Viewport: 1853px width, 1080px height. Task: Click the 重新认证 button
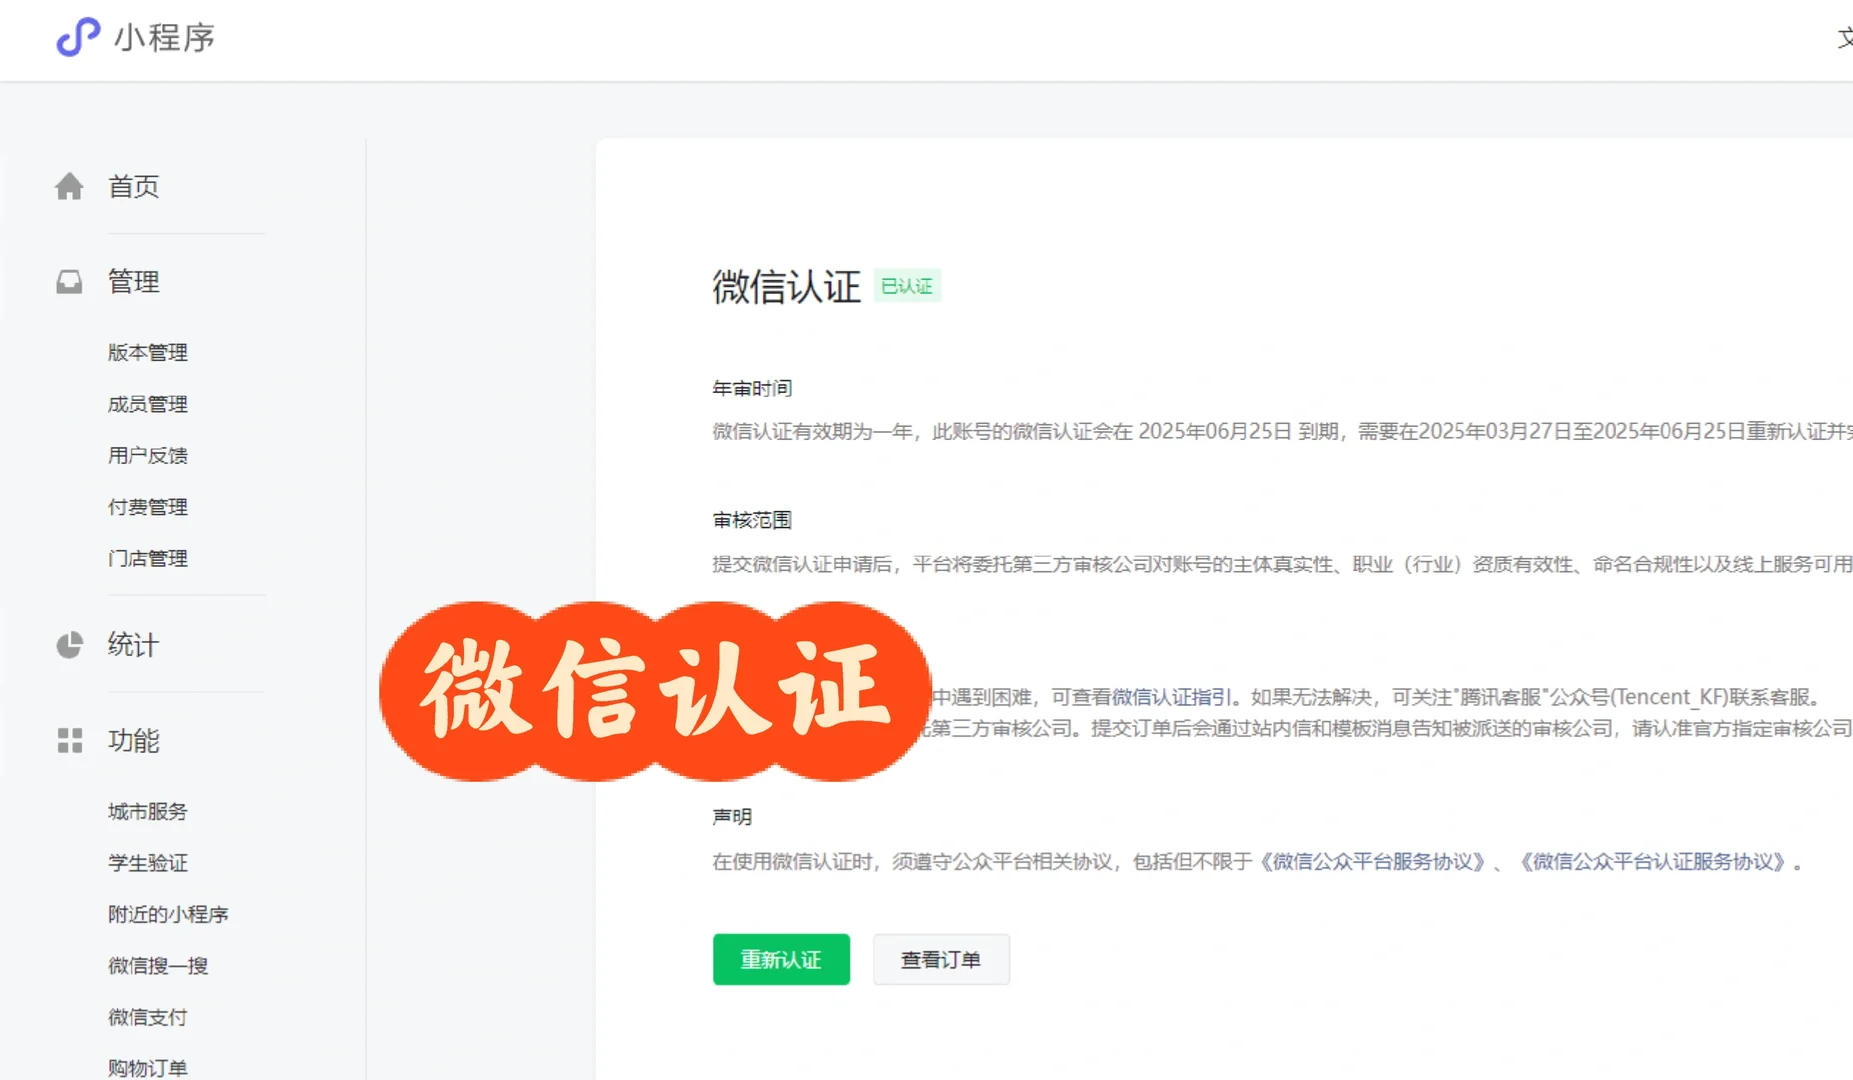point(781,959)
